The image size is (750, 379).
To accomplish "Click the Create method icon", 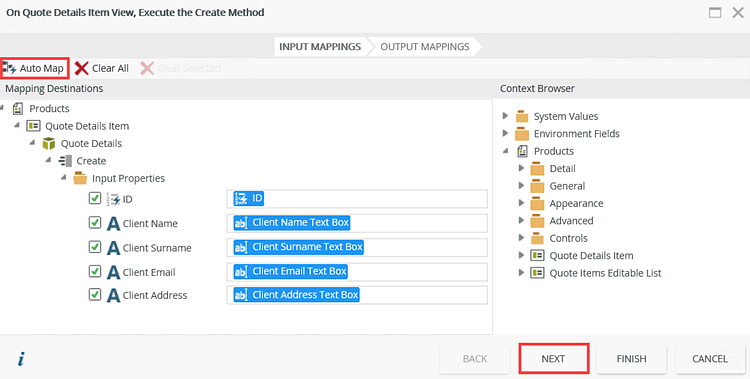I will (x=65, y=161).
